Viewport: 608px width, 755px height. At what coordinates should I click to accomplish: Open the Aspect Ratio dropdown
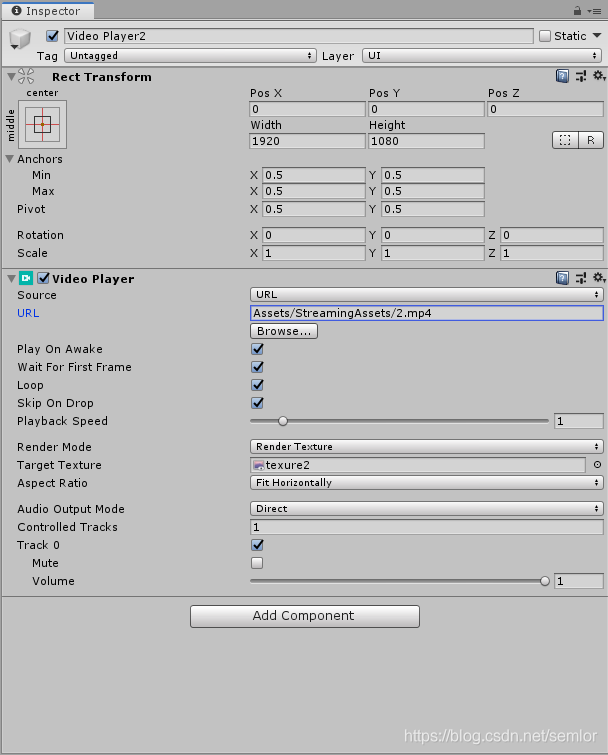pyautogui.click(x=427, y=482)
